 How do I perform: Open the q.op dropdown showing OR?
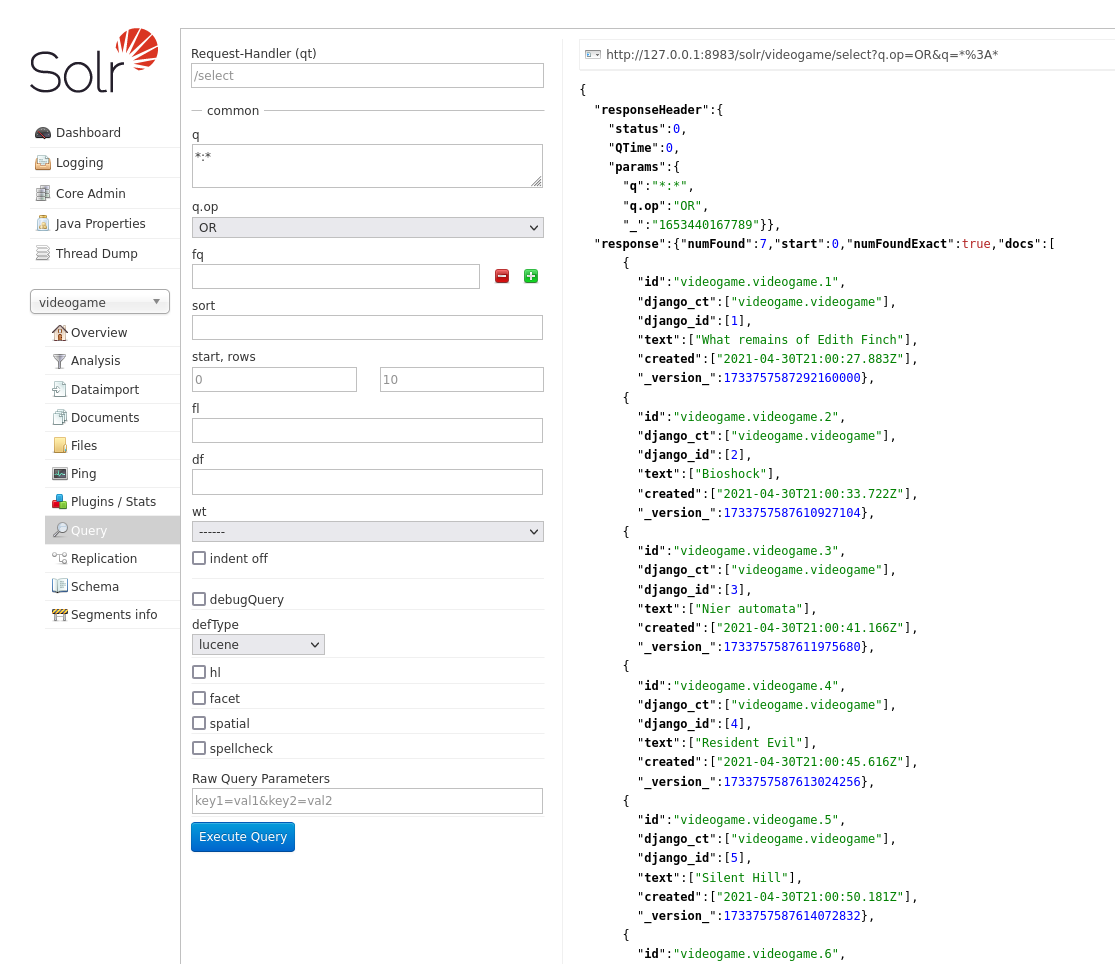pos(367,228)
